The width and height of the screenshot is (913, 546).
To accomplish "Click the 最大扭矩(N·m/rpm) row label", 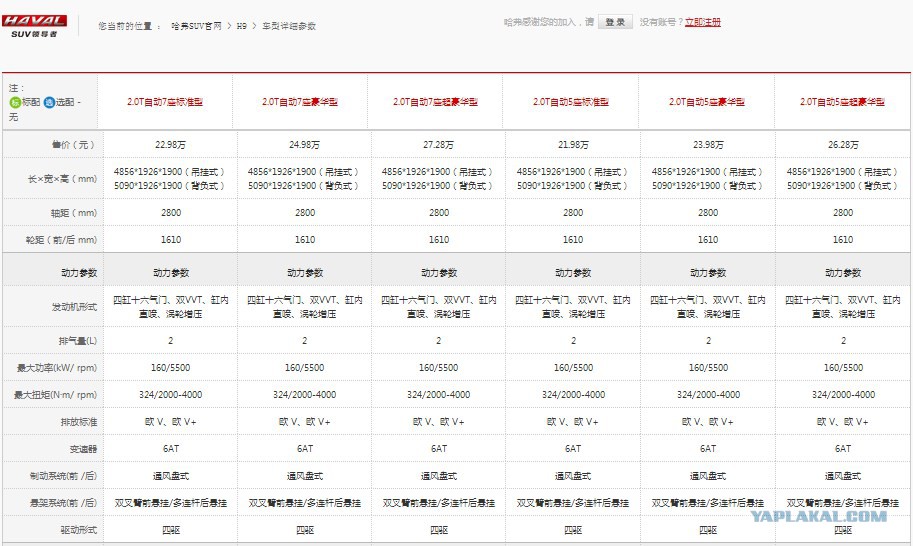I will 55,395.
